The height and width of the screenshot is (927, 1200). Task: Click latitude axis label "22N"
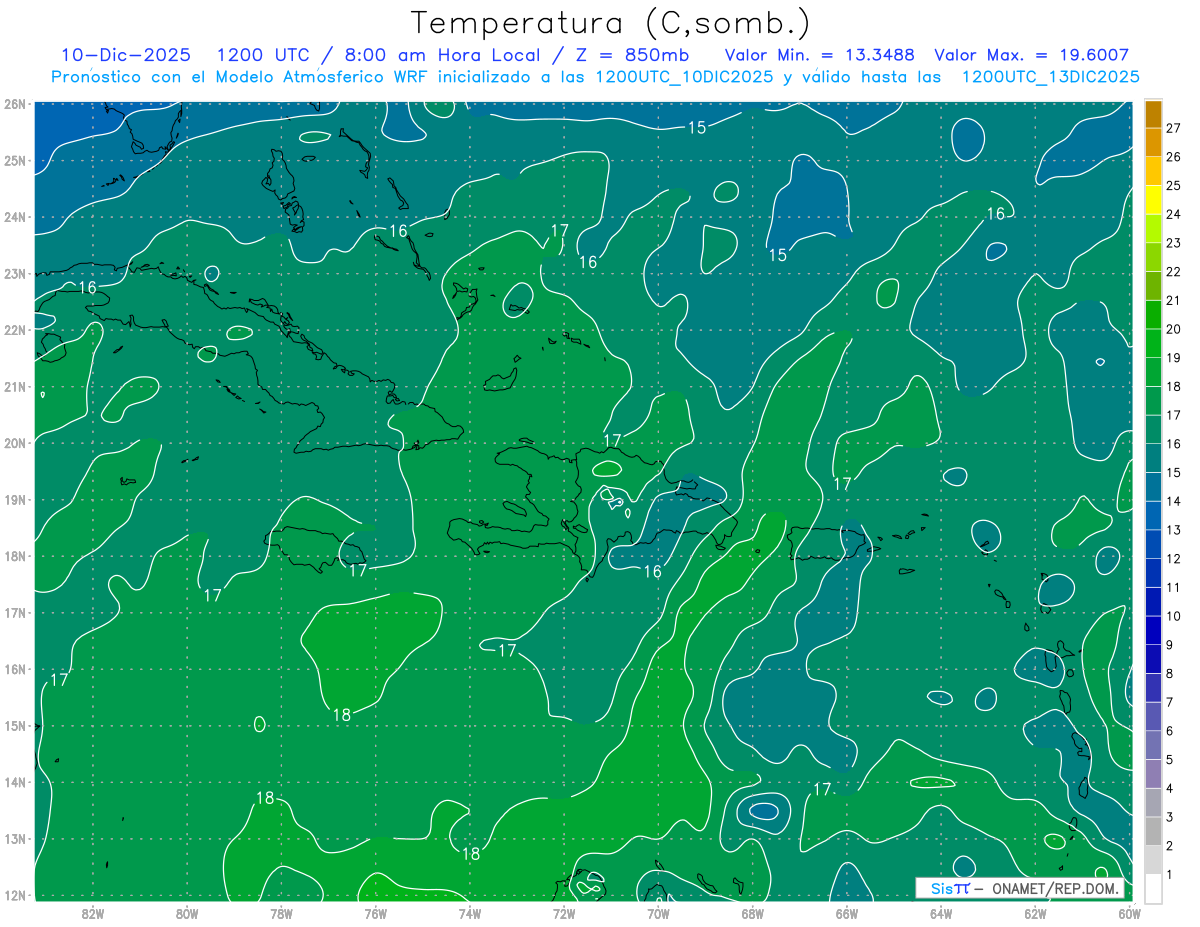click(15, 330)
